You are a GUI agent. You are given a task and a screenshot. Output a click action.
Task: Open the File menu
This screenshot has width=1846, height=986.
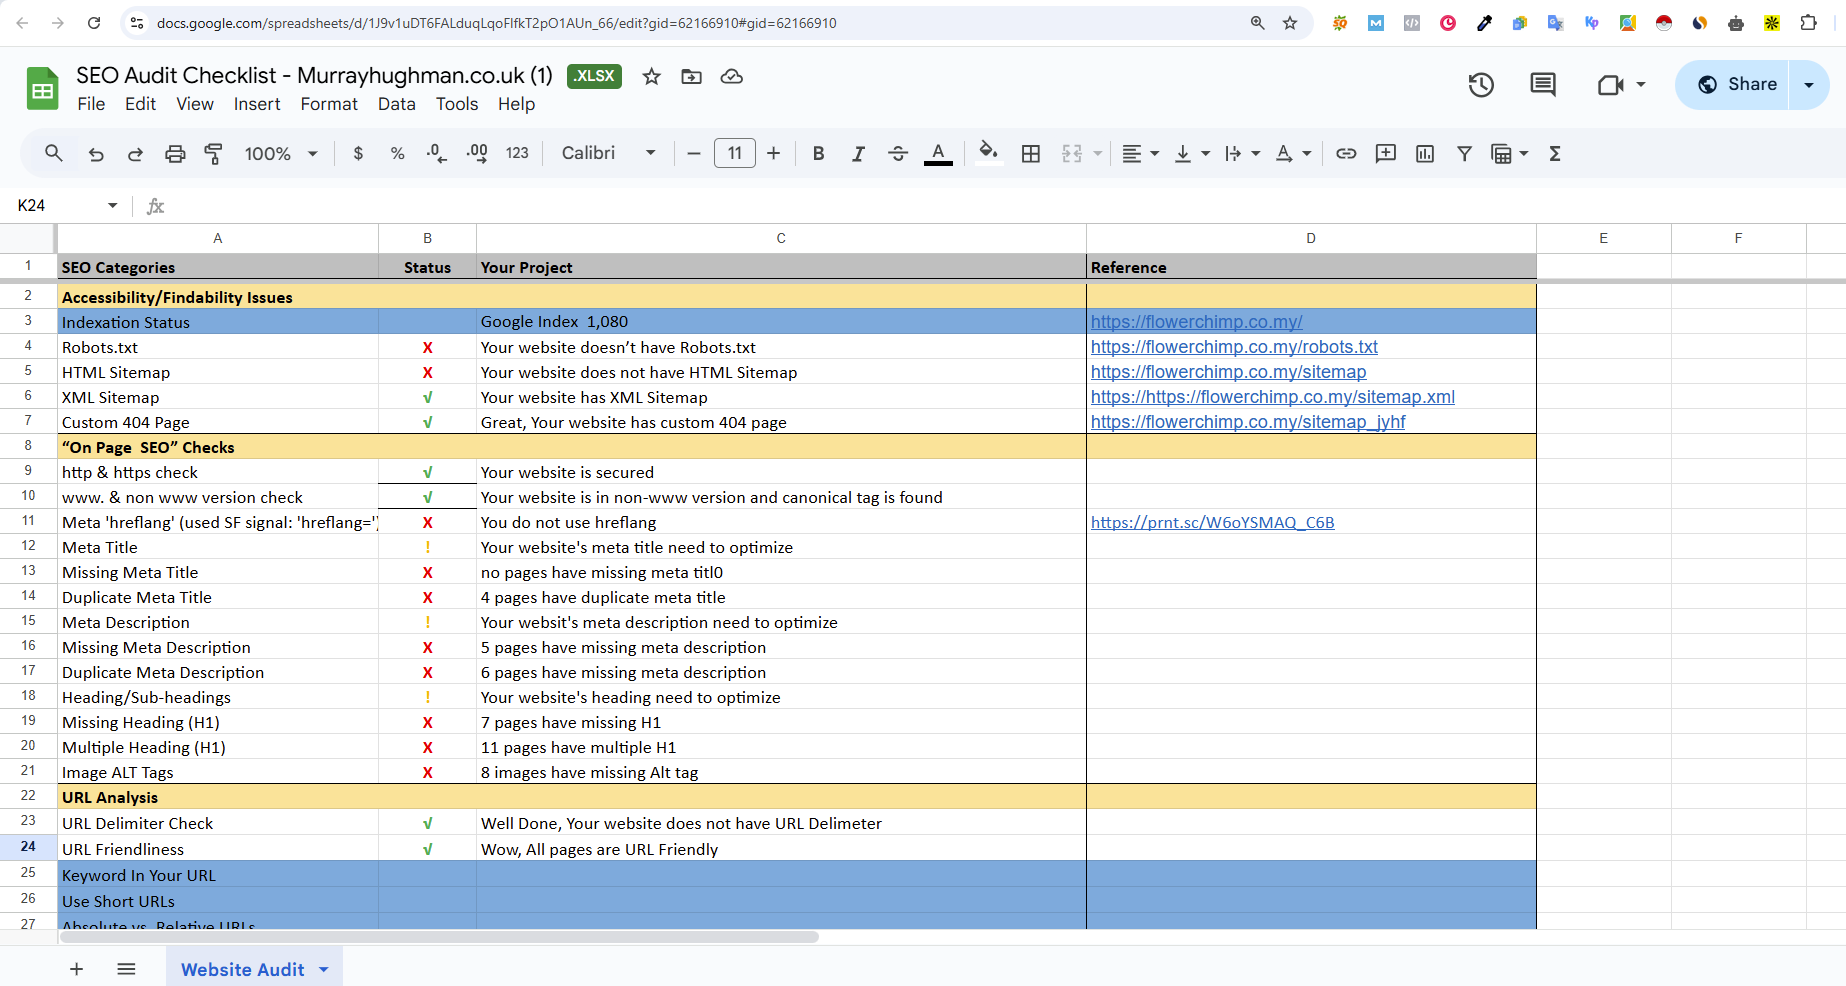(x=91, y=104)
